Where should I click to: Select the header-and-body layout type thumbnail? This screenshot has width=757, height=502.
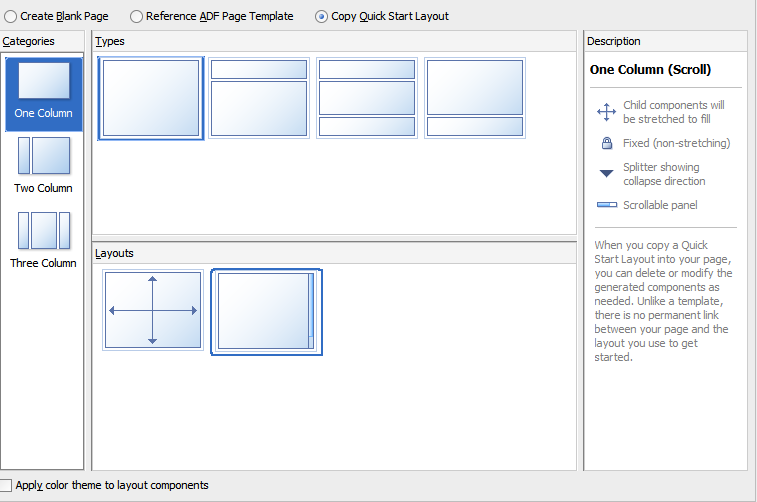[259, 98]
